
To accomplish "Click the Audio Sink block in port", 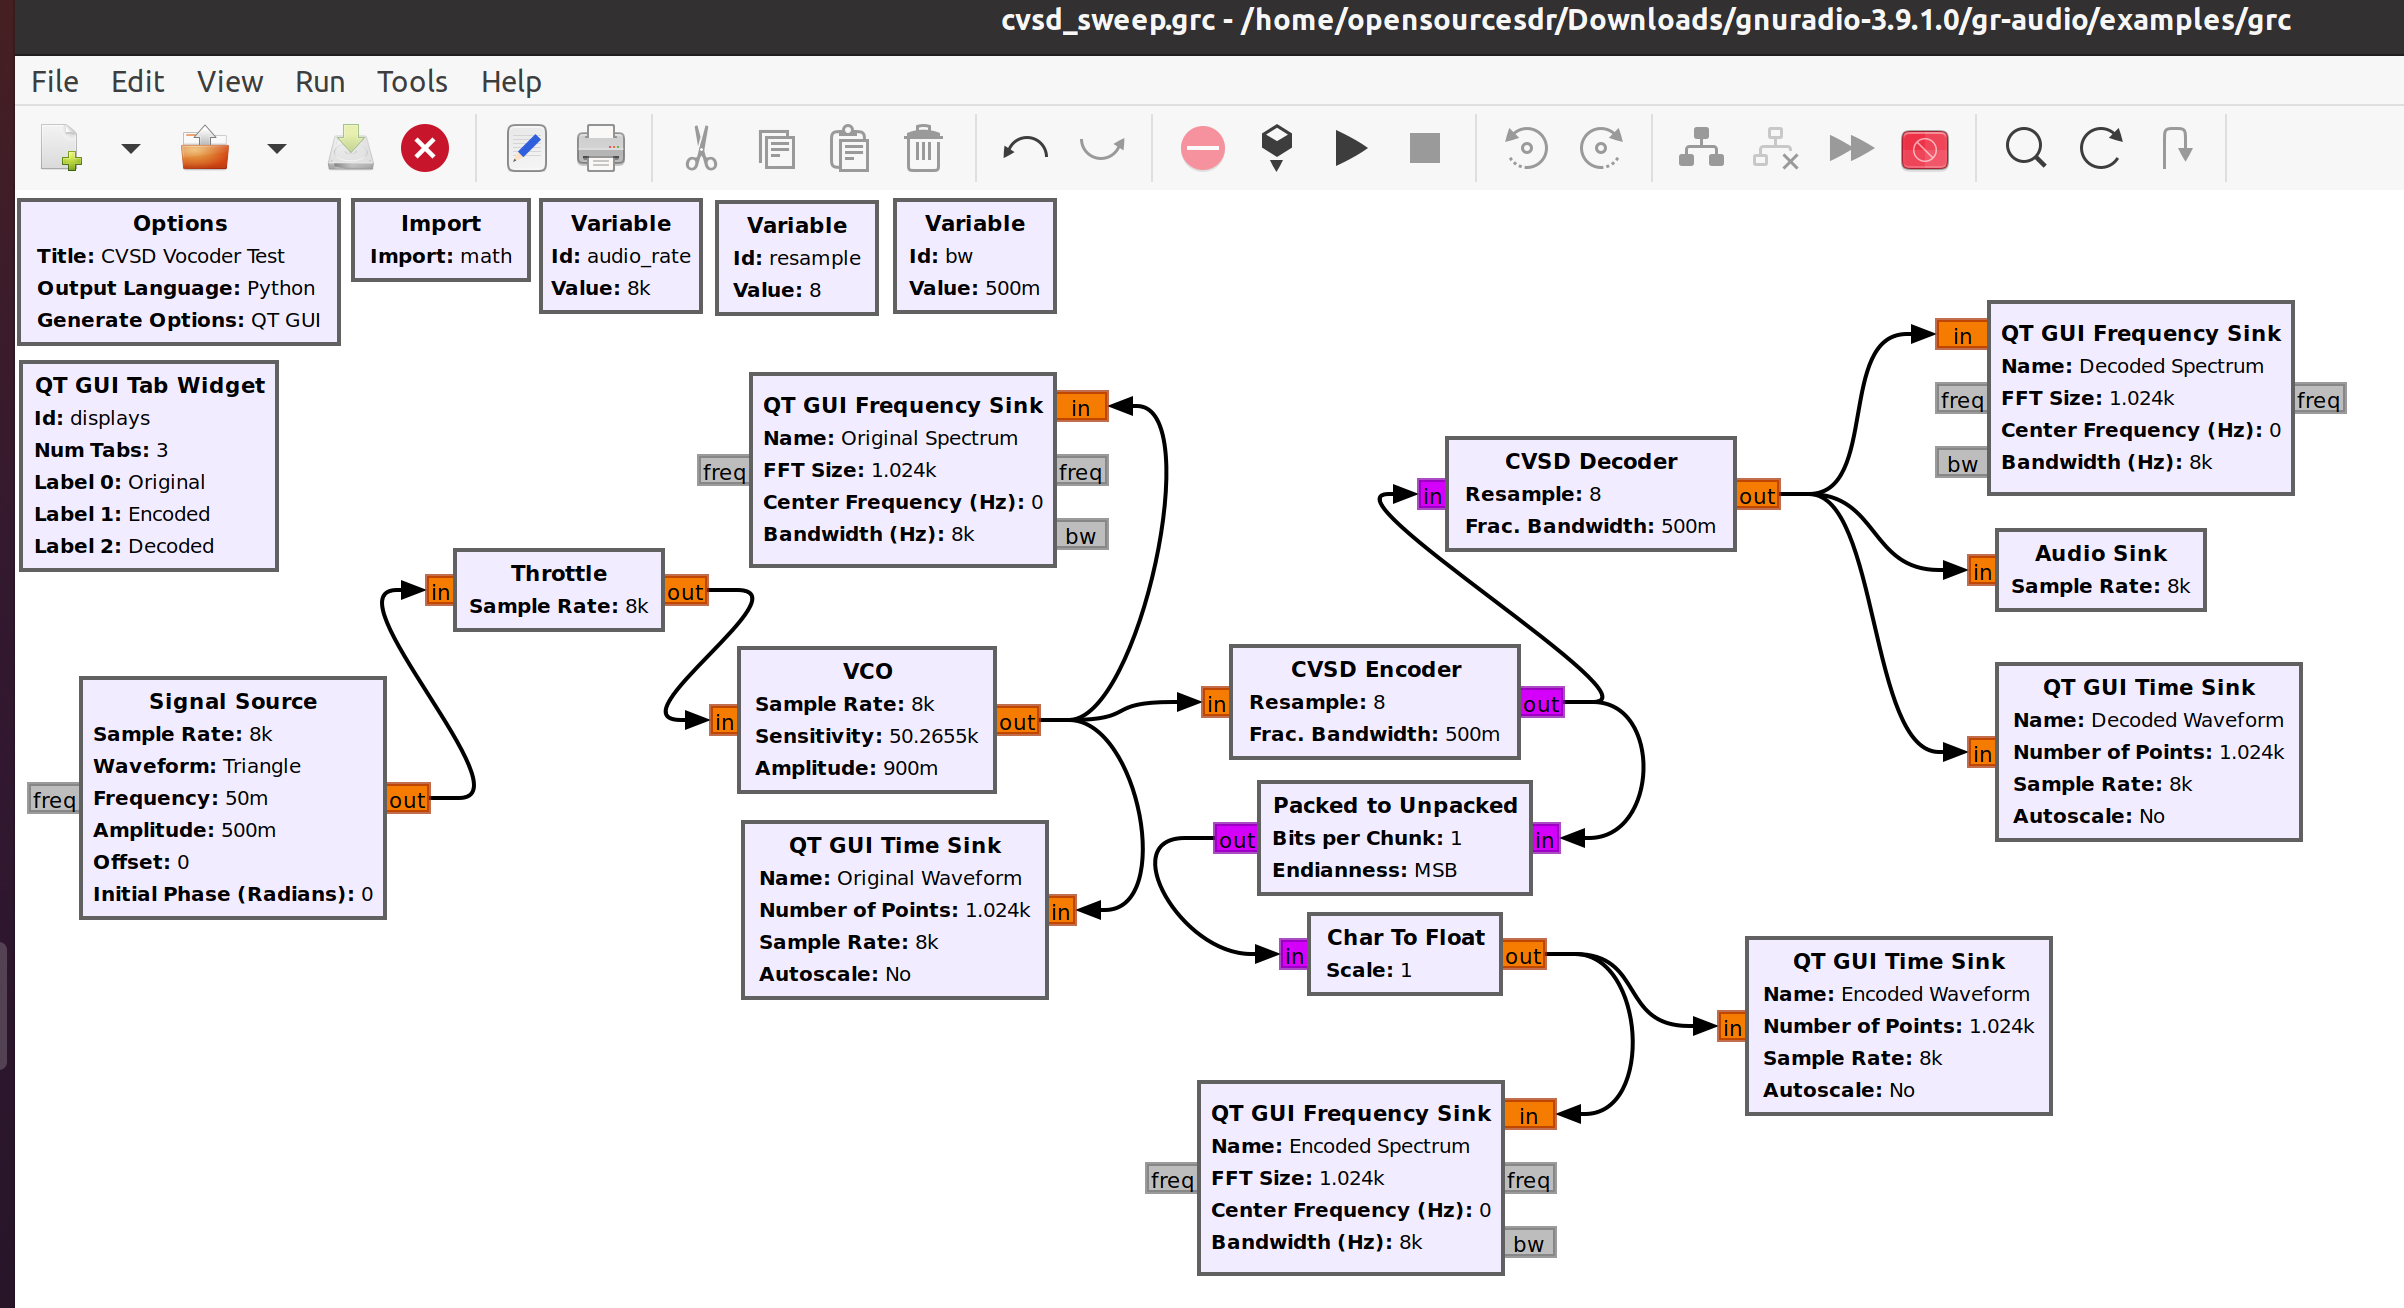I will 1981,571.
